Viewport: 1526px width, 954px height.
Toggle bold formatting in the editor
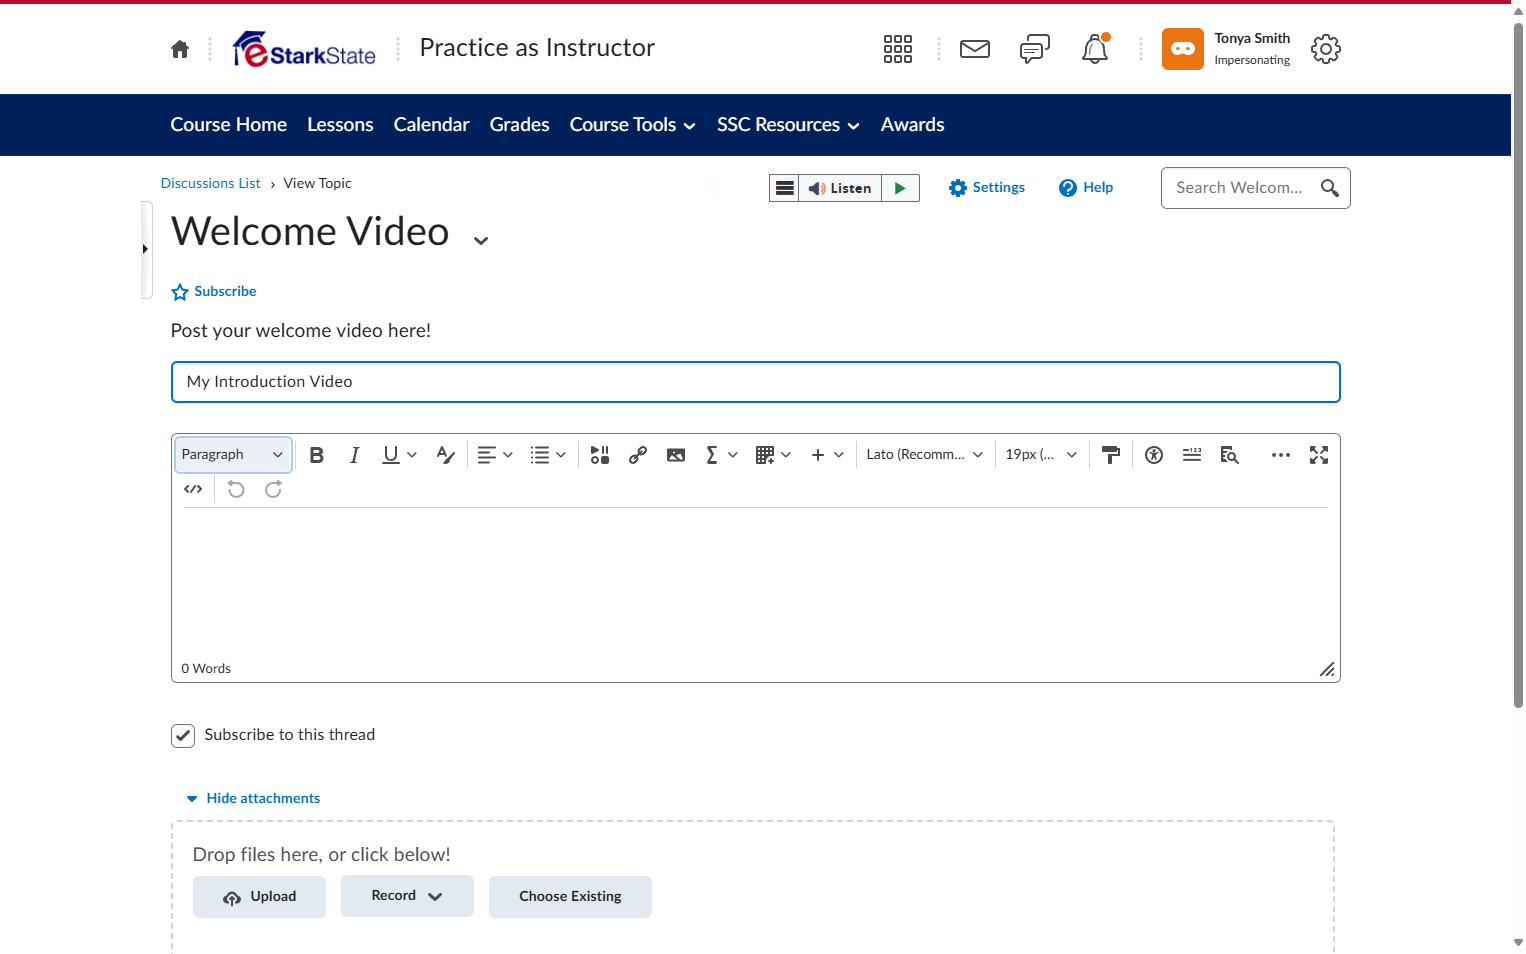pos(317,455)
